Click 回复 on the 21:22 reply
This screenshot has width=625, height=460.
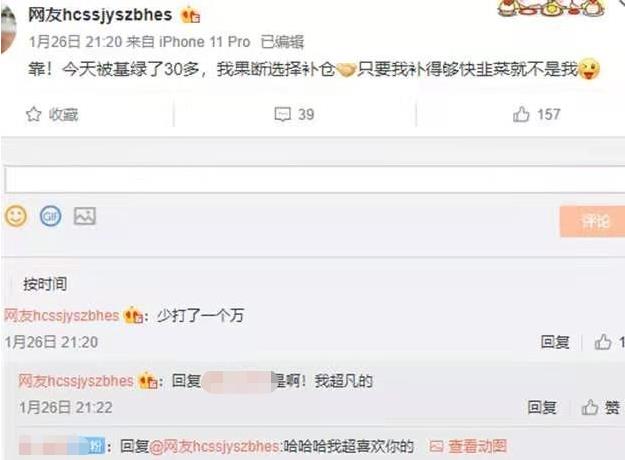(x=542, y=407)
